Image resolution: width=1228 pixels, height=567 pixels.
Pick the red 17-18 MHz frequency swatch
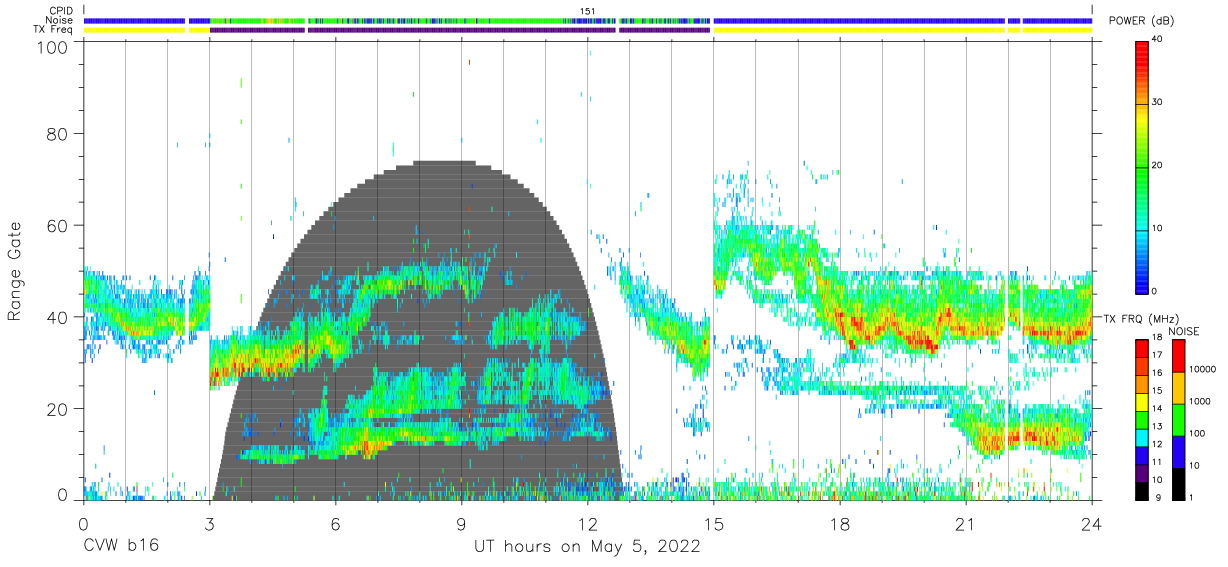(x=1141, y=347)
